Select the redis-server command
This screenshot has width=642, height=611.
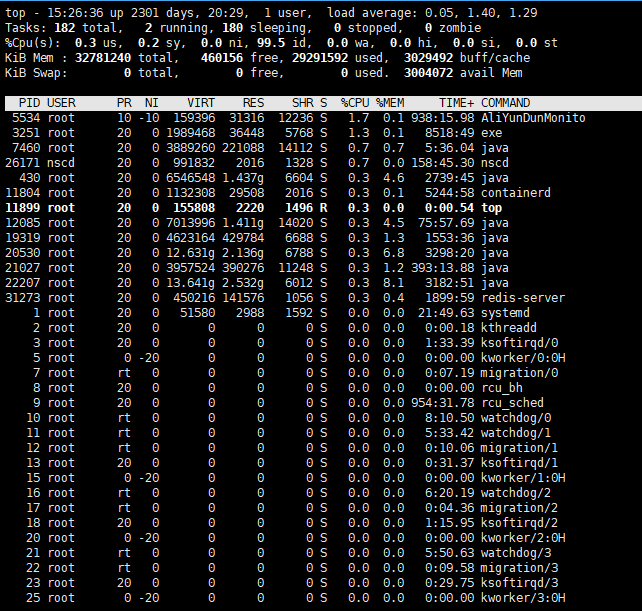[523, 298]
